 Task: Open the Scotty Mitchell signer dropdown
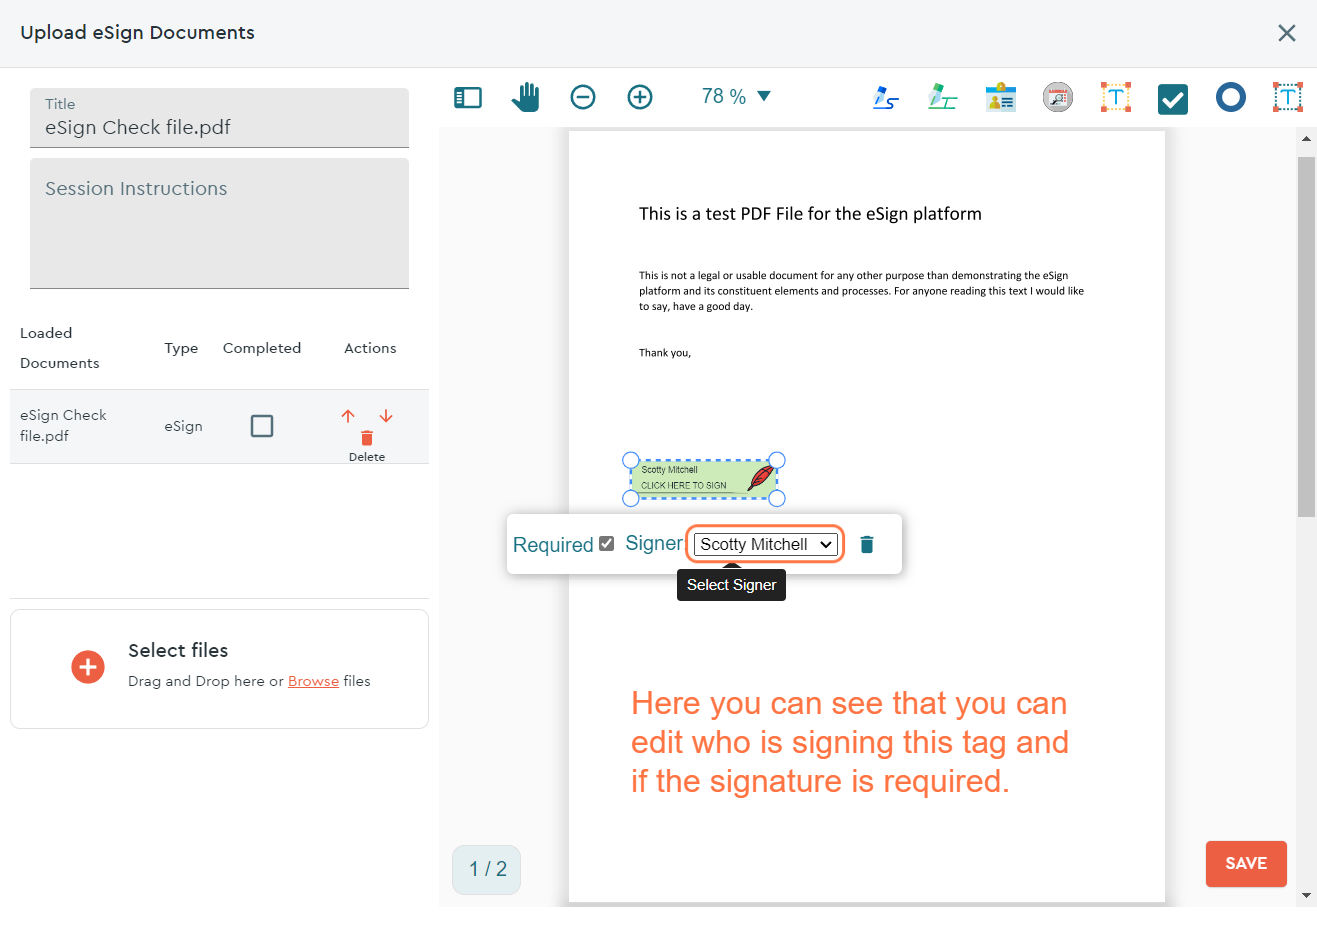766,544
